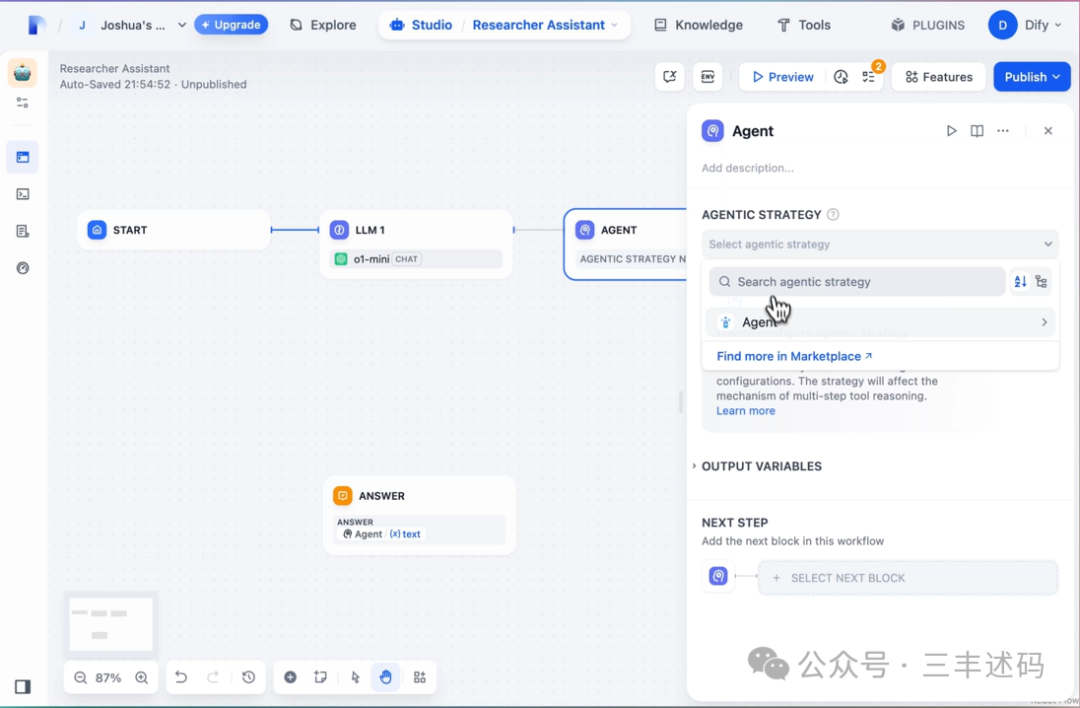
Task: Open Agent node help book icon
Action: [977, 131]
